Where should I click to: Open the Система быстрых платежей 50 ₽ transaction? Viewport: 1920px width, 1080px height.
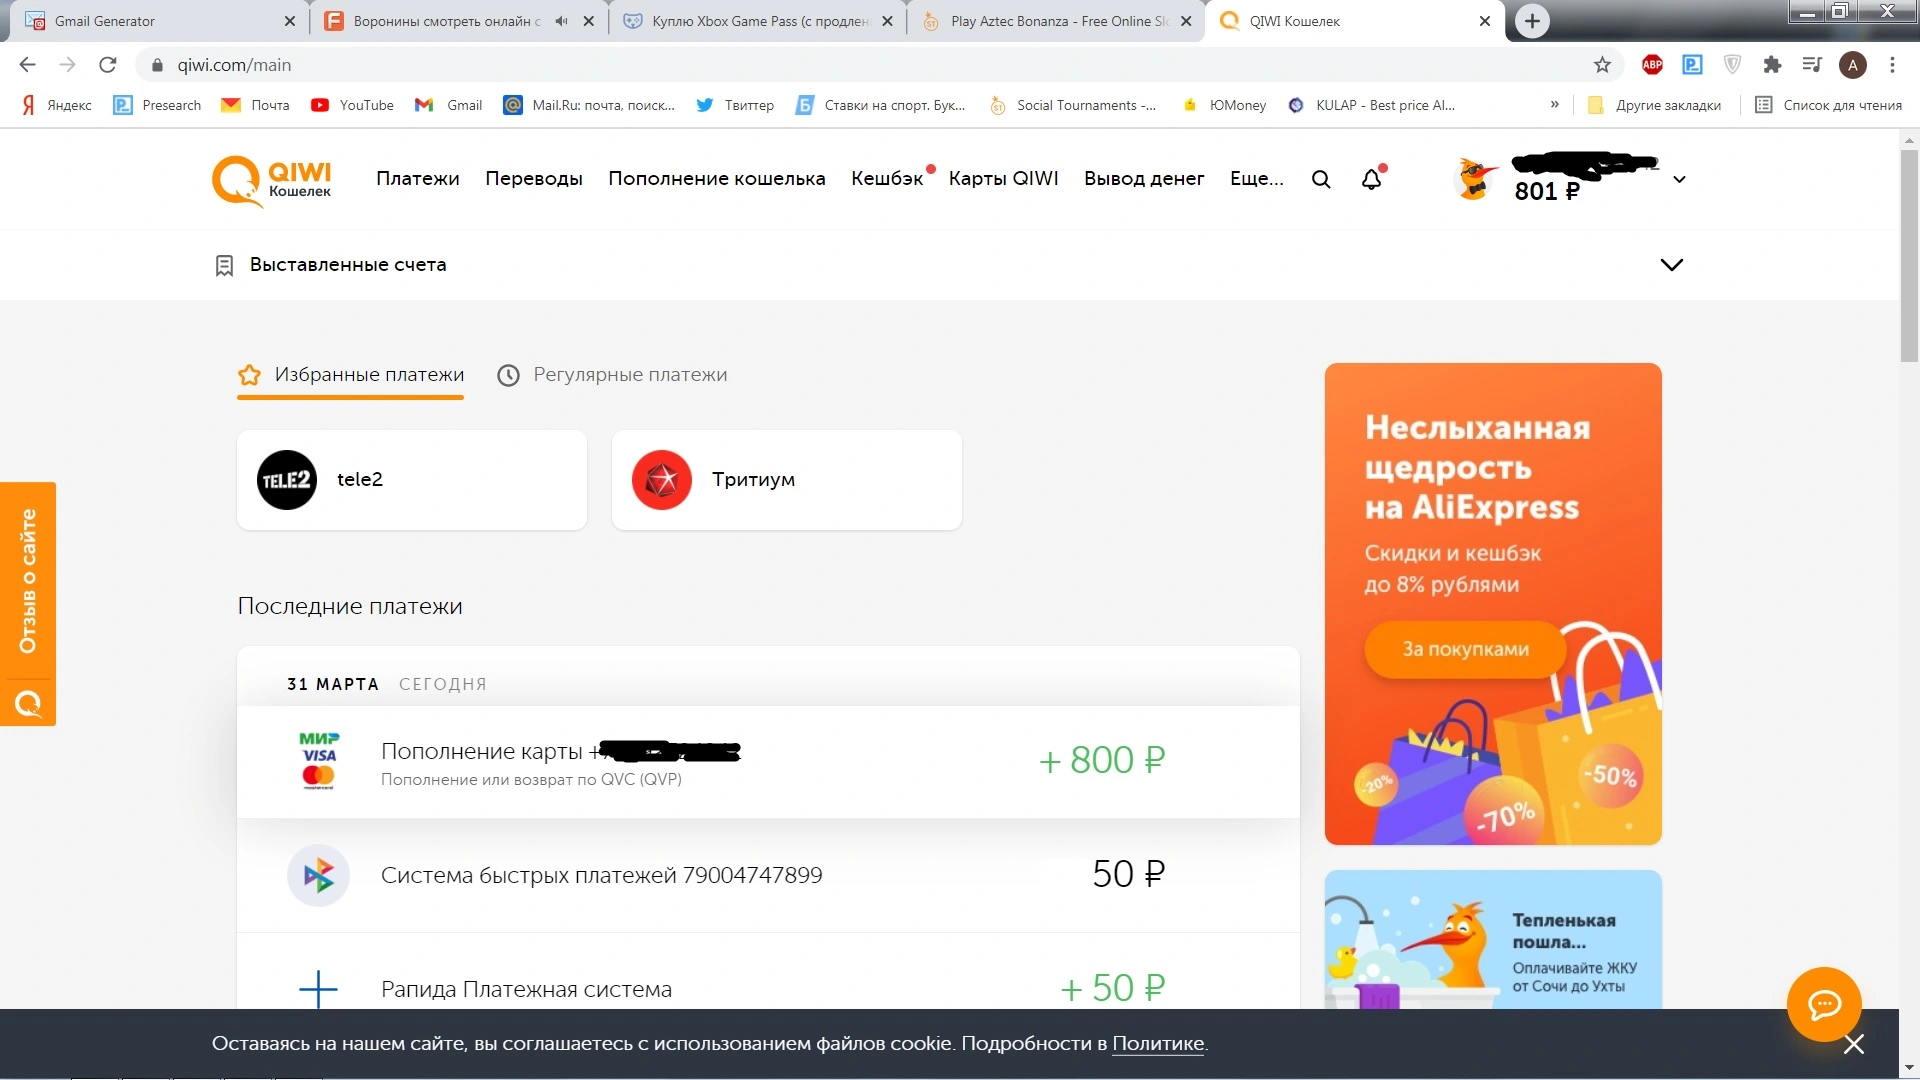(x=768, y=876)
